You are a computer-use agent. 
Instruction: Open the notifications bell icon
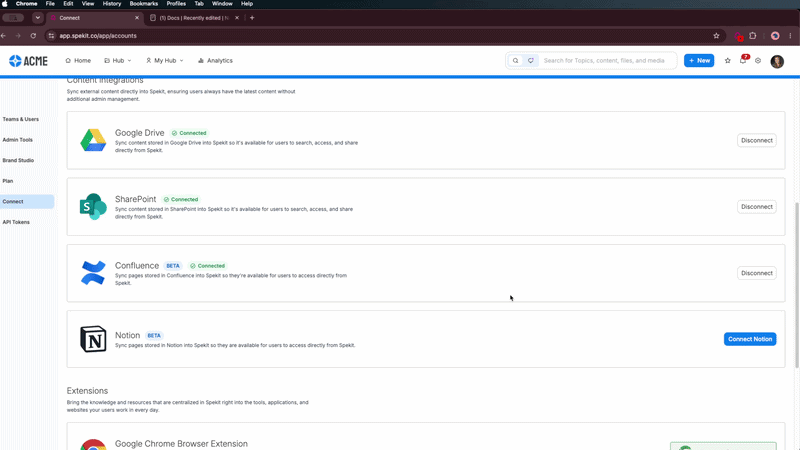[x=743, y=60]
